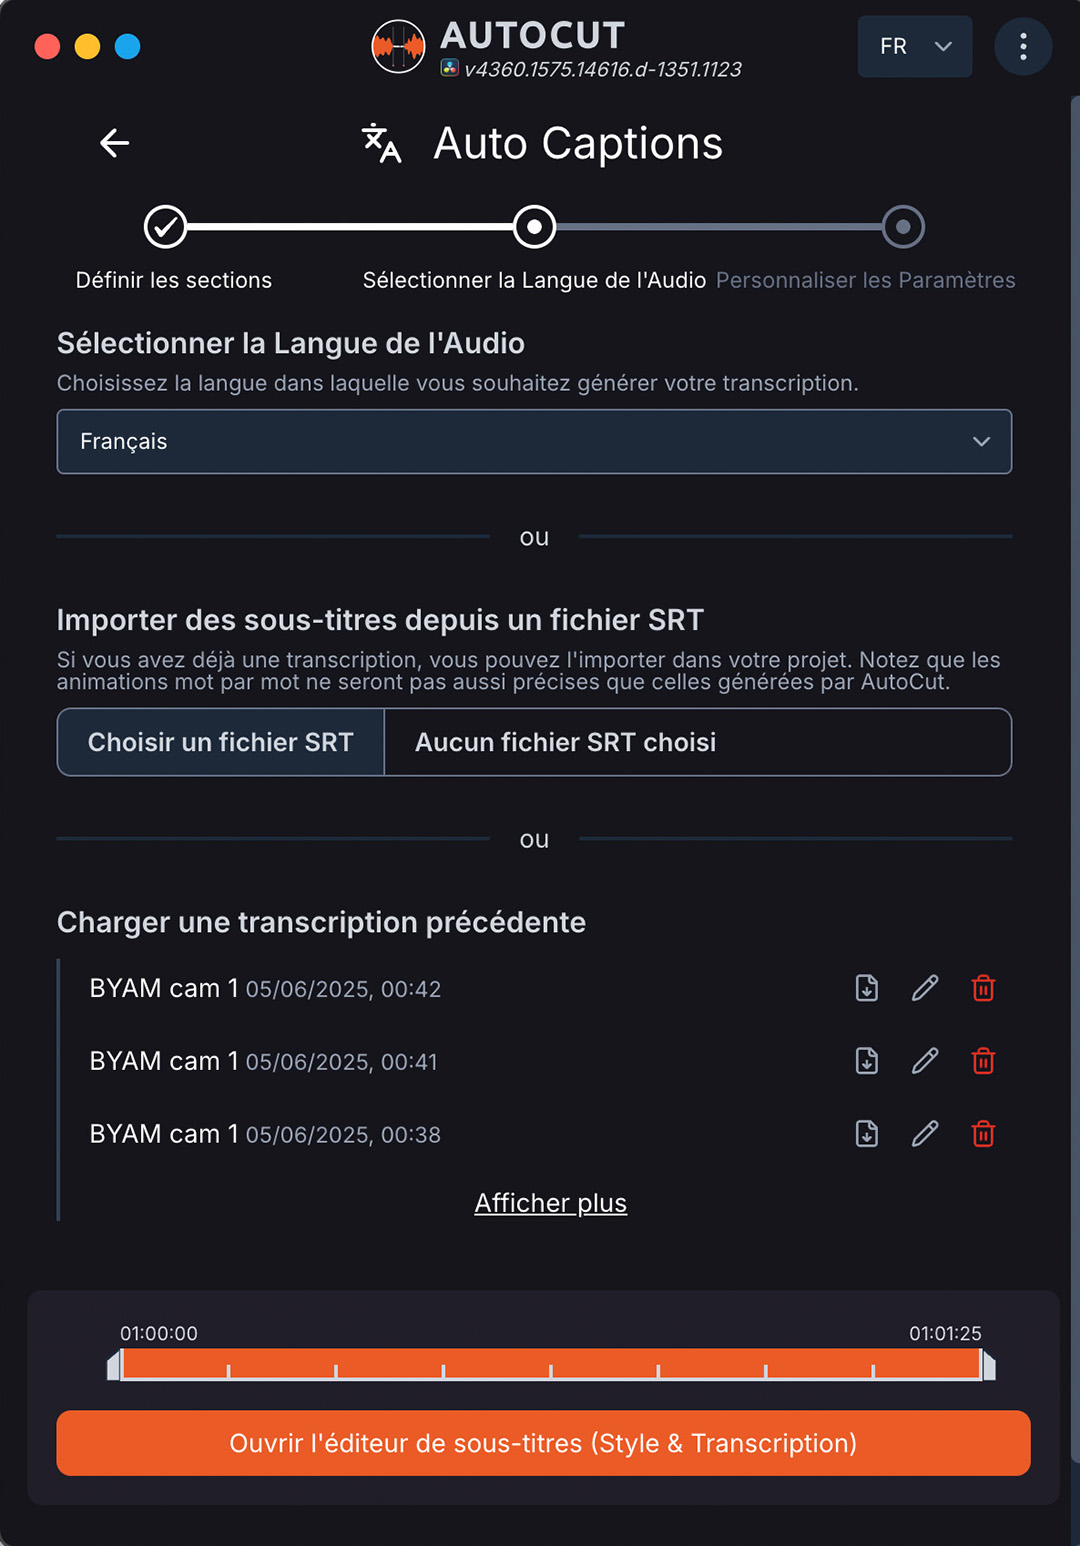Edit the 00:42 BYAM cam 1 transcription
The image size is (1080, 1546).
(925, 988)
